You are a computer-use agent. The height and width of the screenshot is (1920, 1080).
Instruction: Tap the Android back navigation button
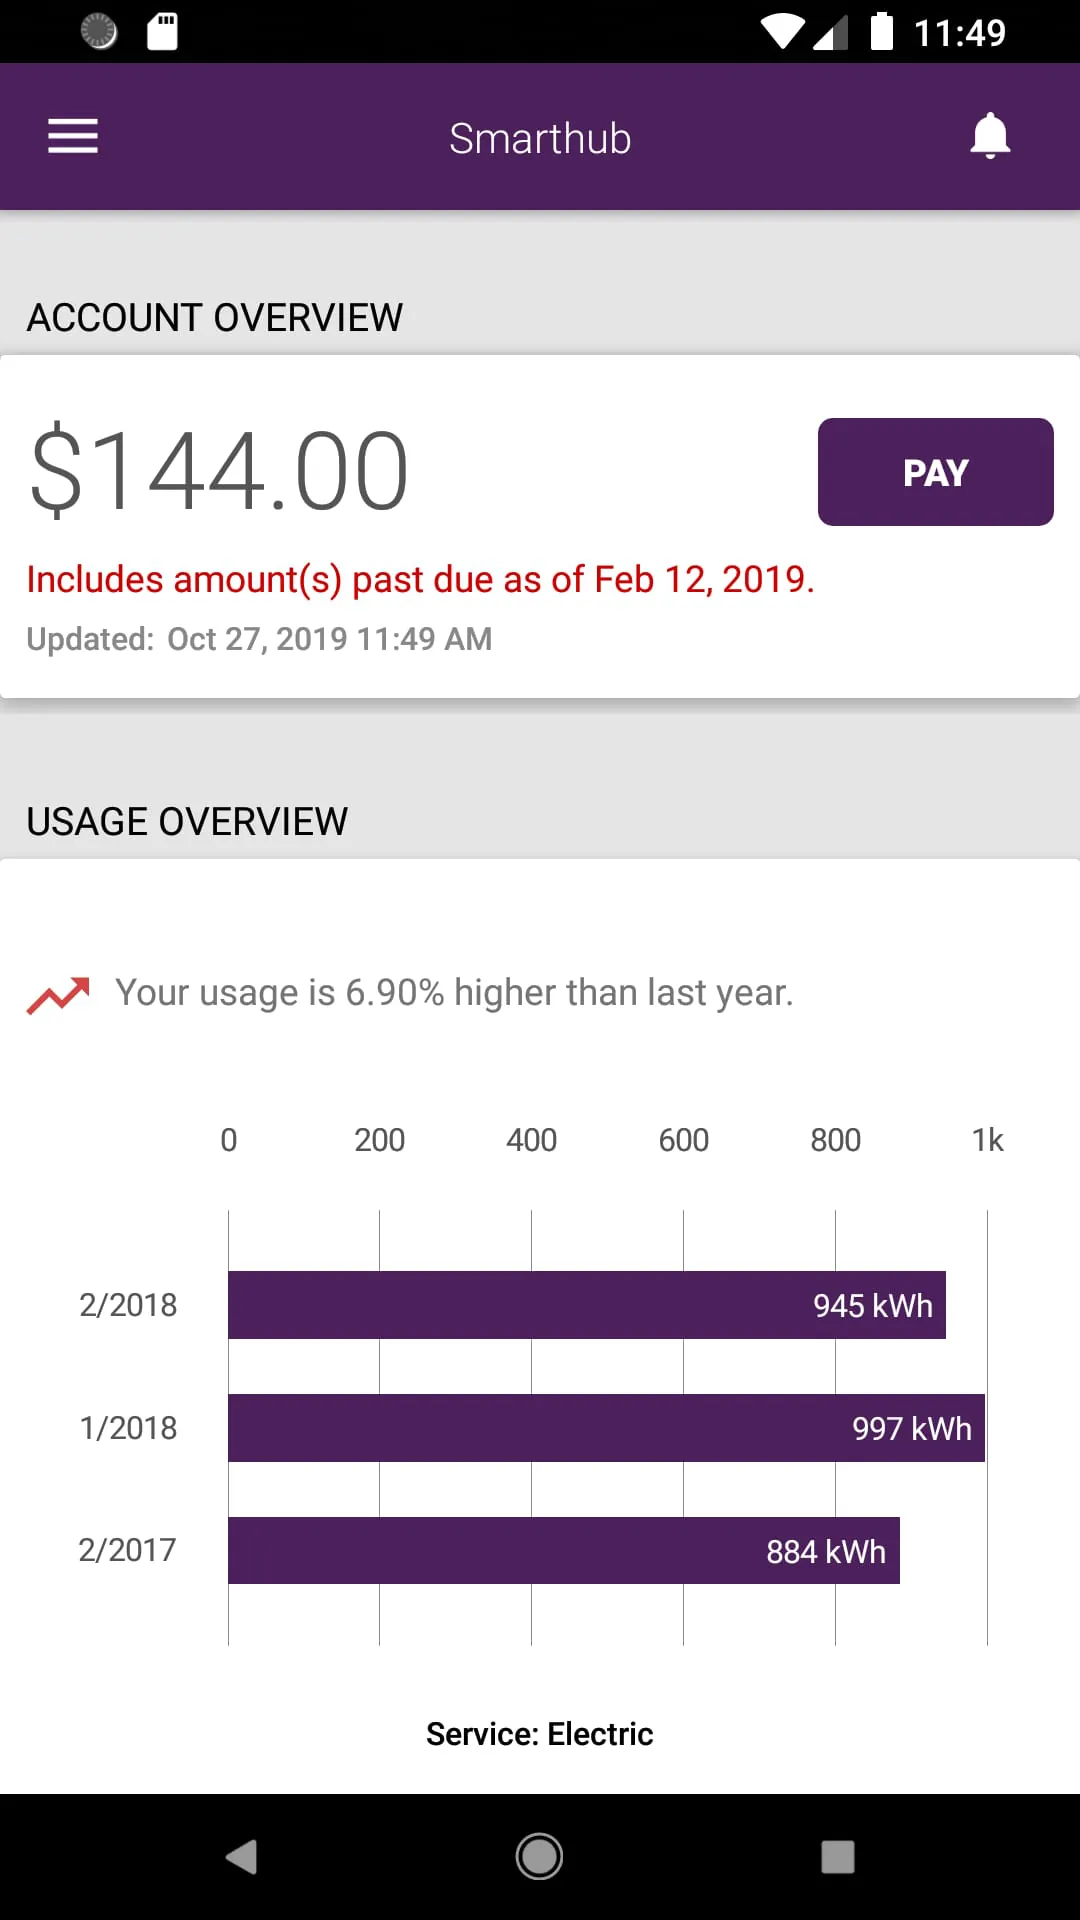tap(242, 1857)
